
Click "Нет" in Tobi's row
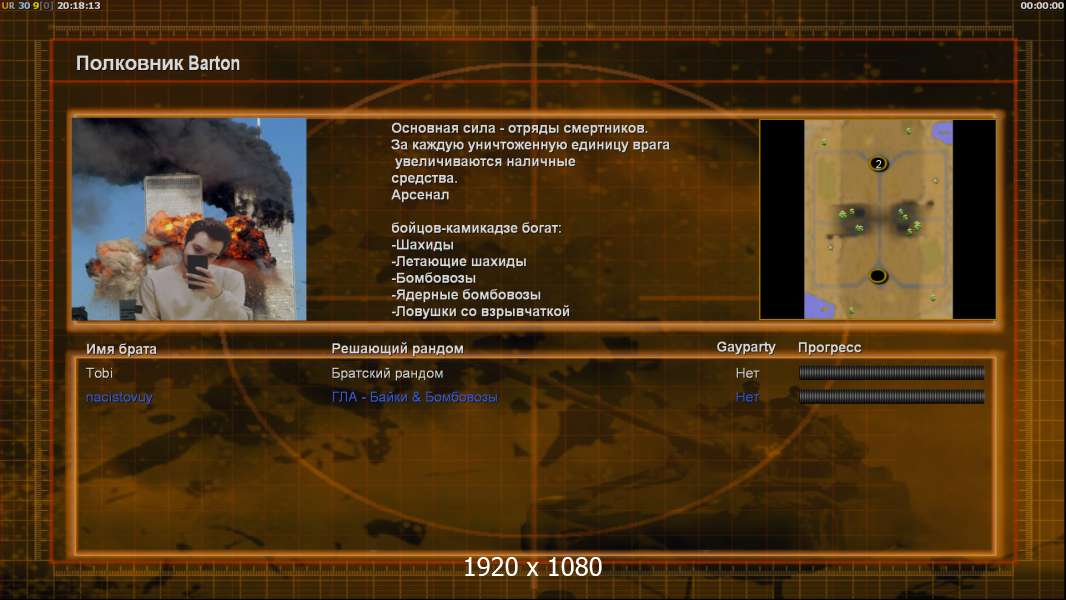pyautogui.click(x=747, y=373)
